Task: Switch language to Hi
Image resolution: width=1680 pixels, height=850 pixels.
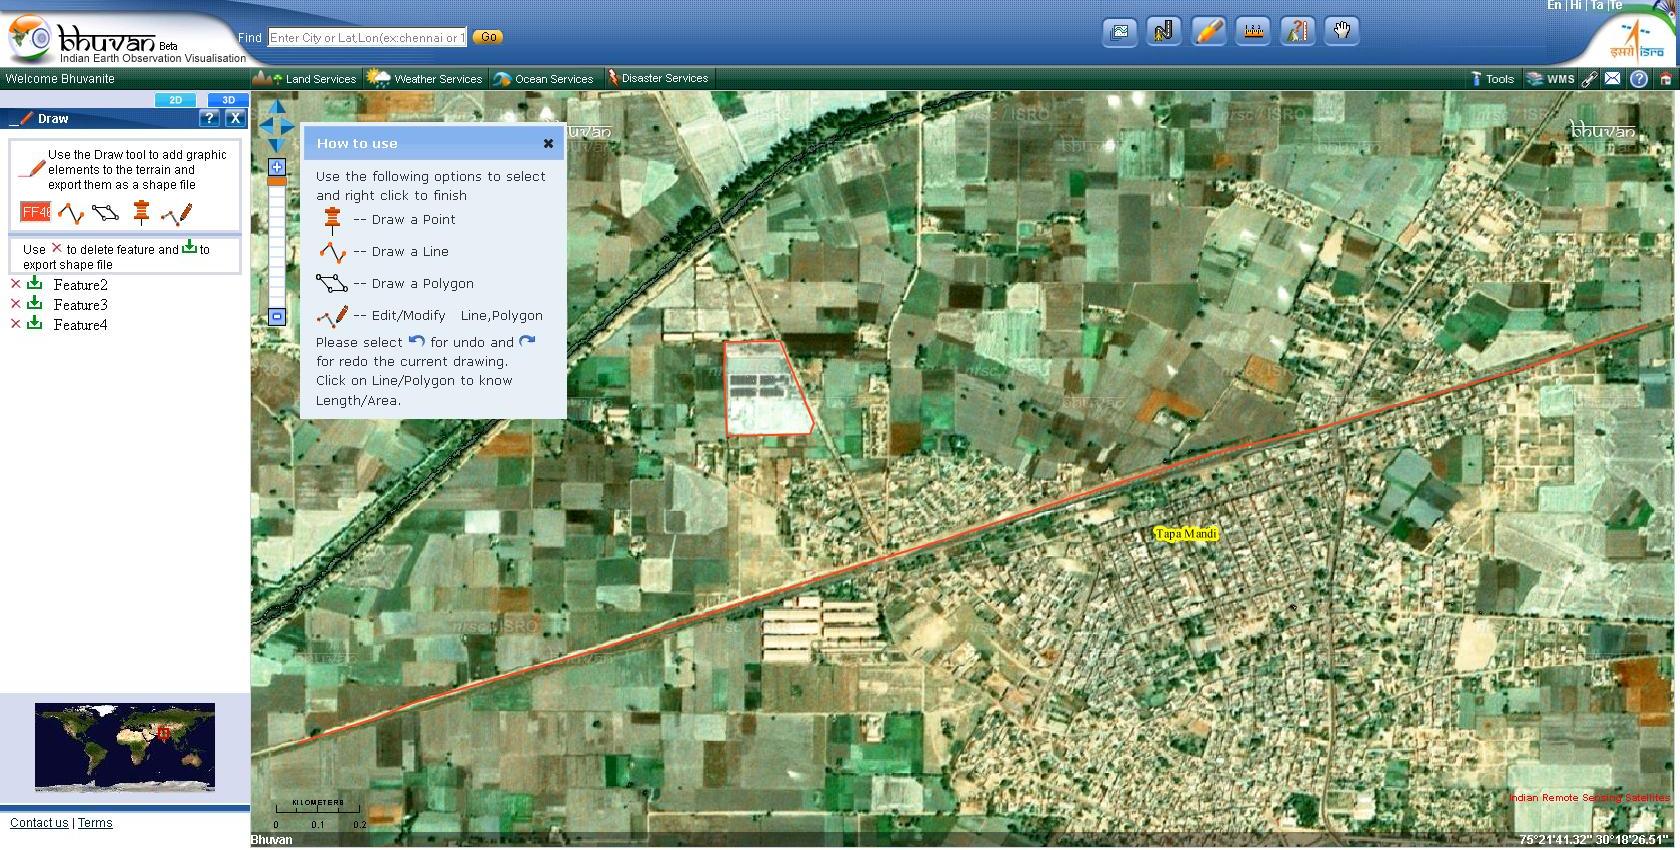Action: coord(1576,5)
